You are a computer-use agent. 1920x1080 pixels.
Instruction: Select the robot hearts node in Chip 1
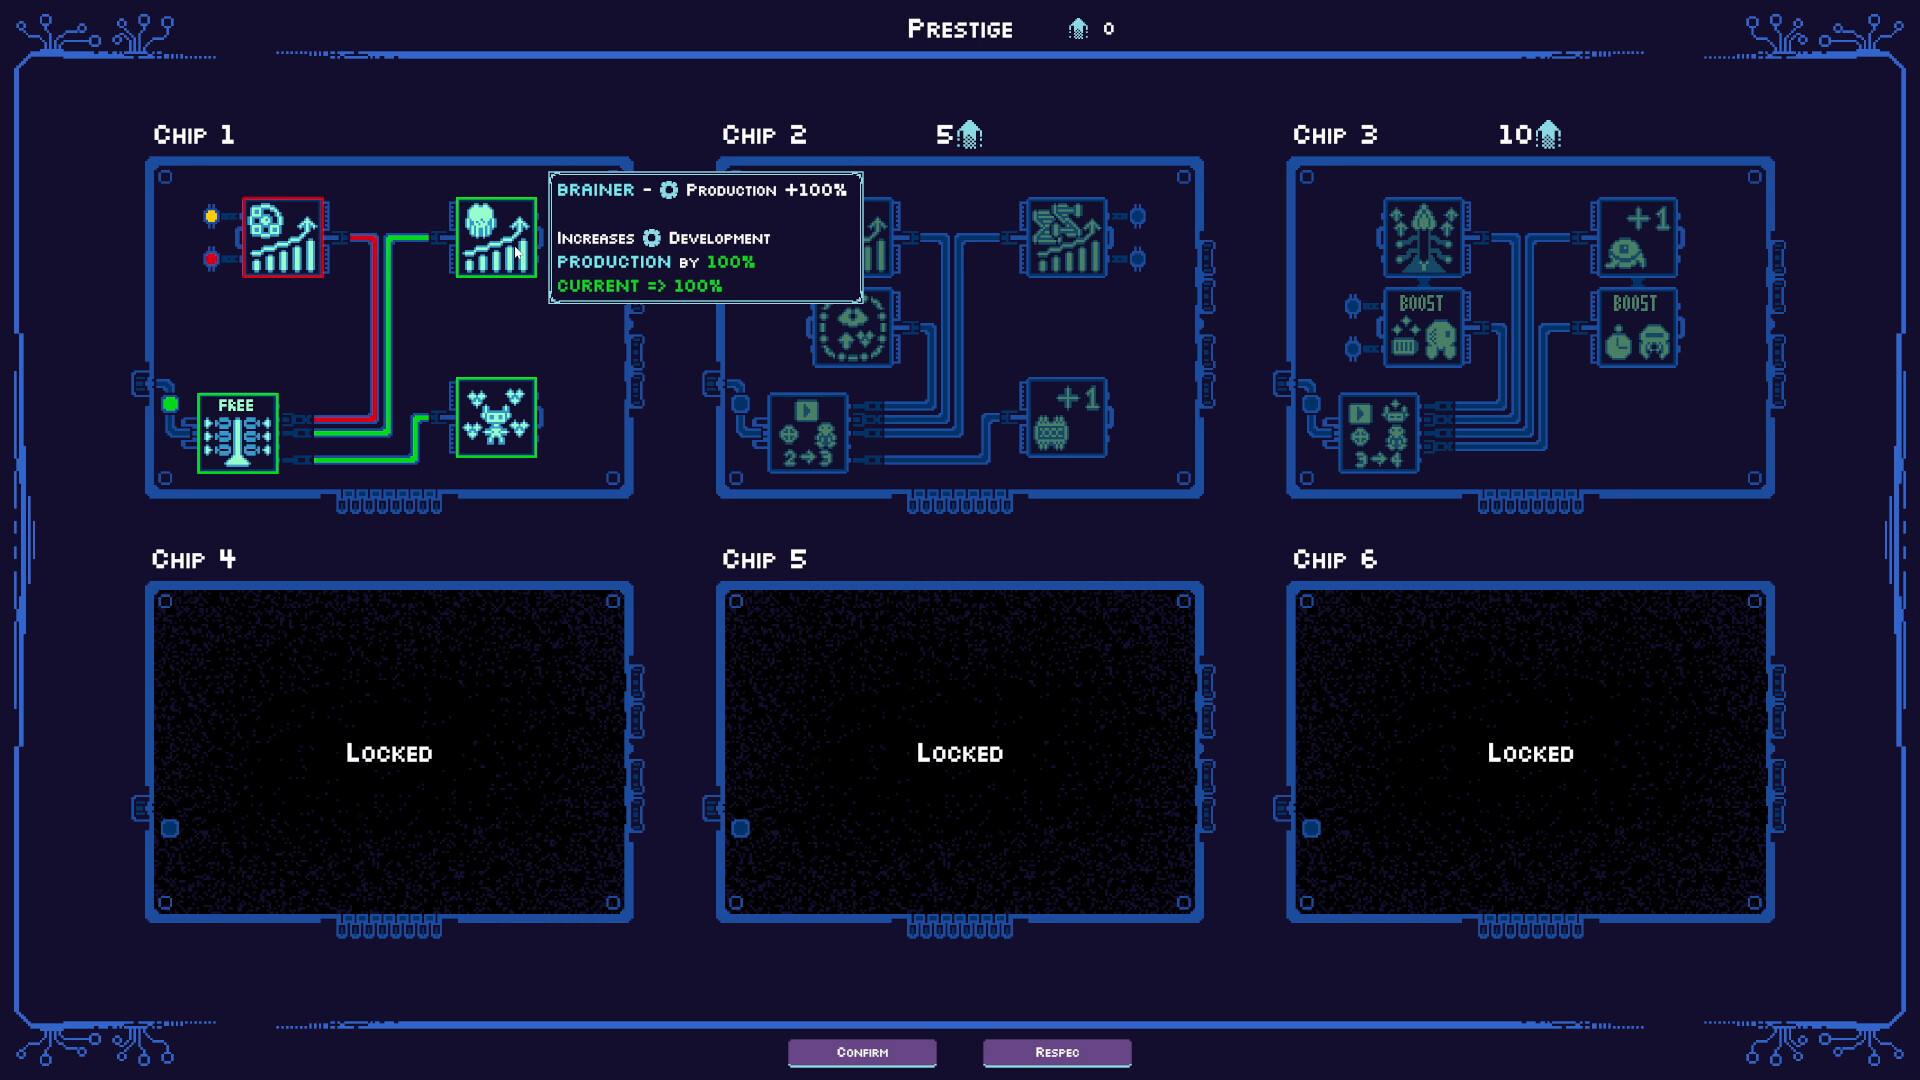coord(496,417)
